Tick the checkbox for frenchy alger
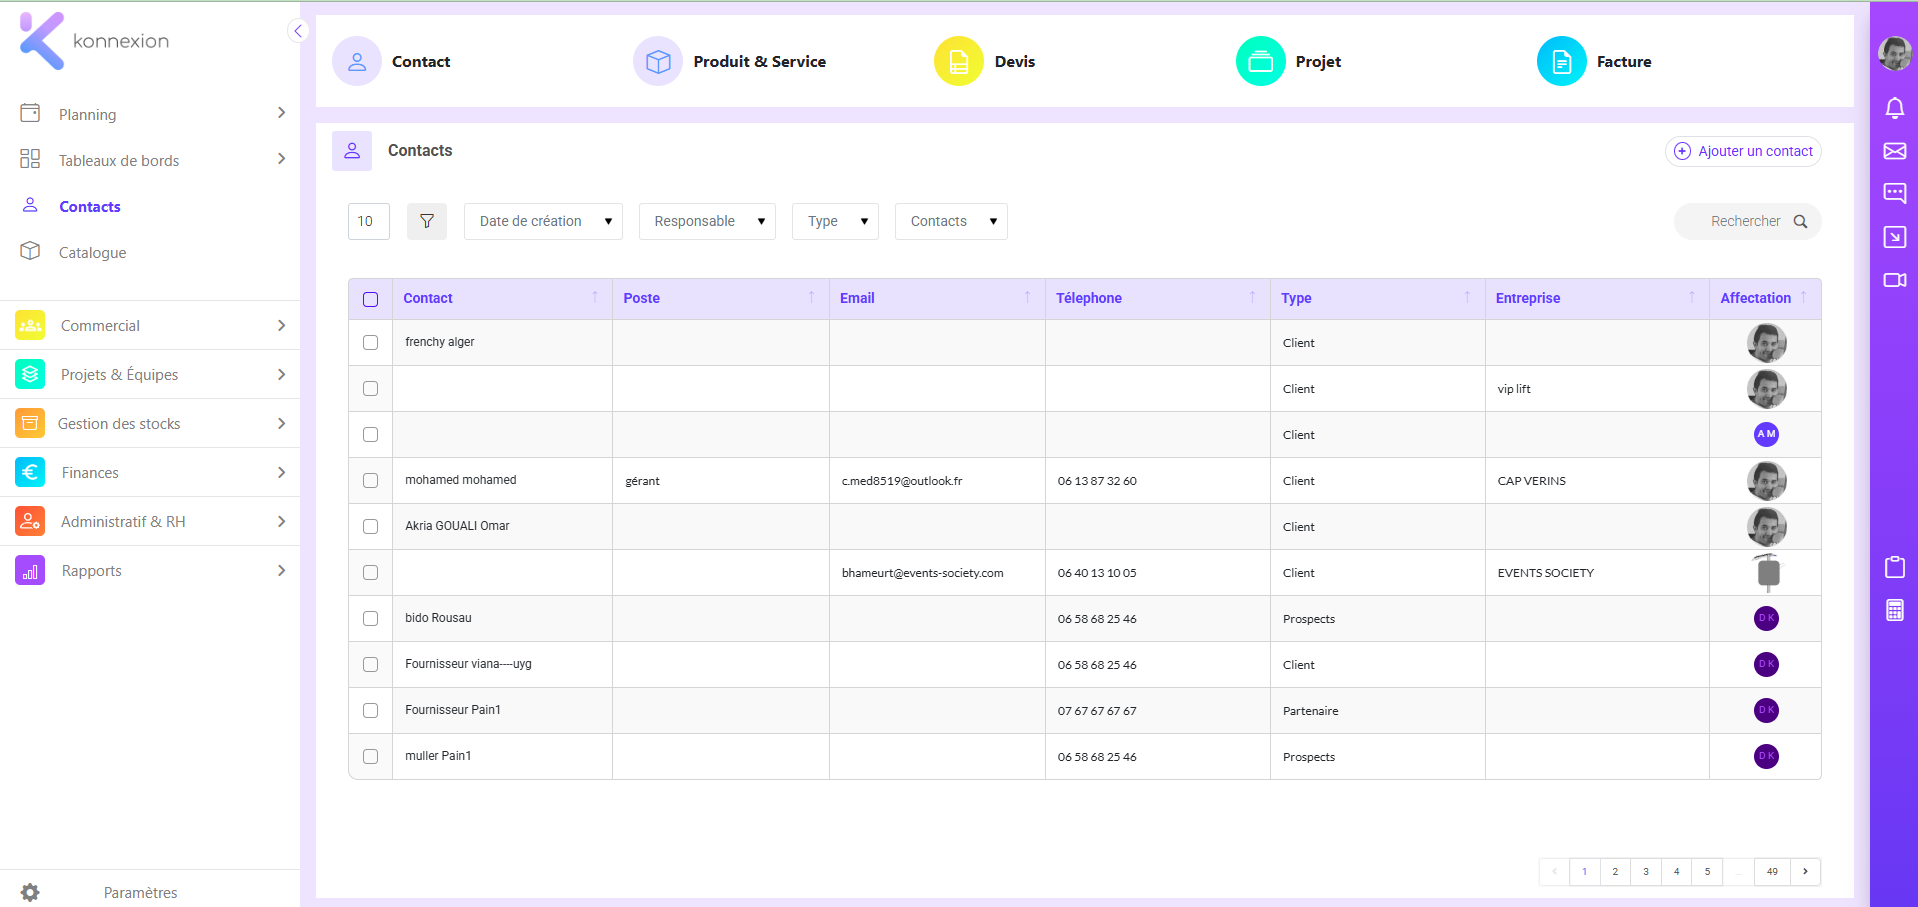This screenshot has height=907, width=1918. coord(370,342)
